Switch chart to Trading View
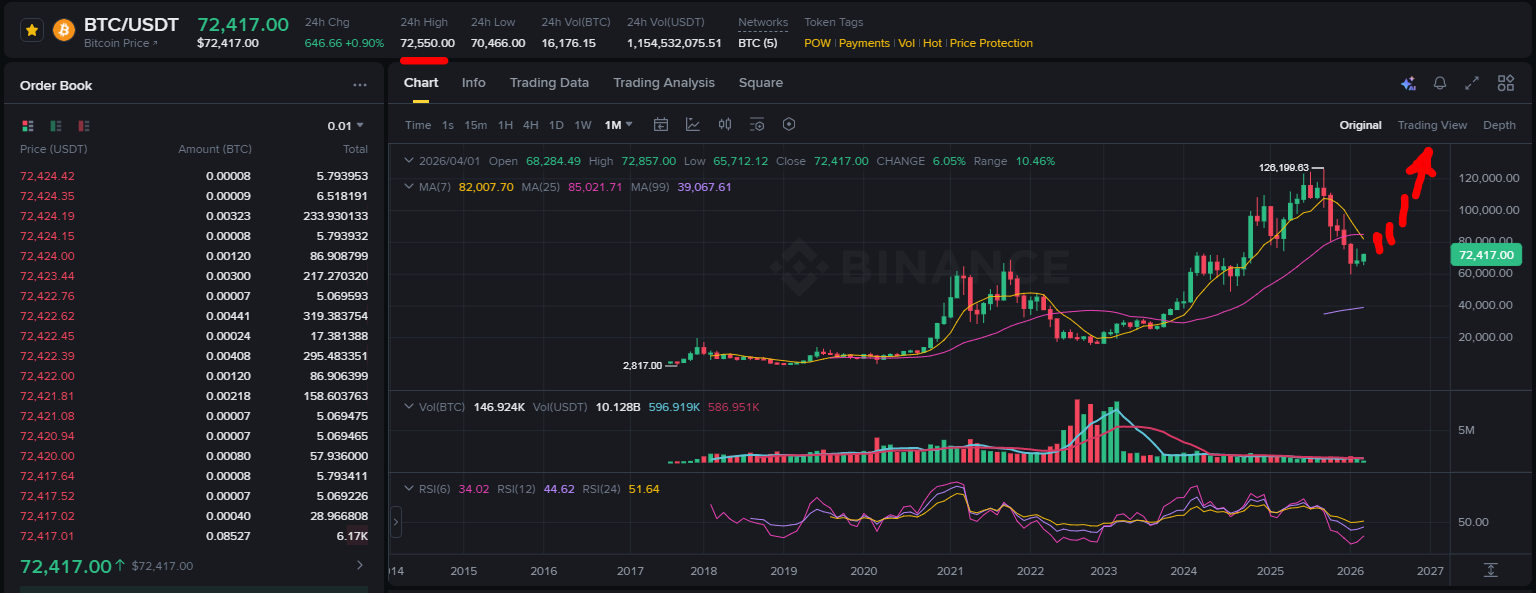Viewport: 1536px width, 593px height. tap(1432, 125)
